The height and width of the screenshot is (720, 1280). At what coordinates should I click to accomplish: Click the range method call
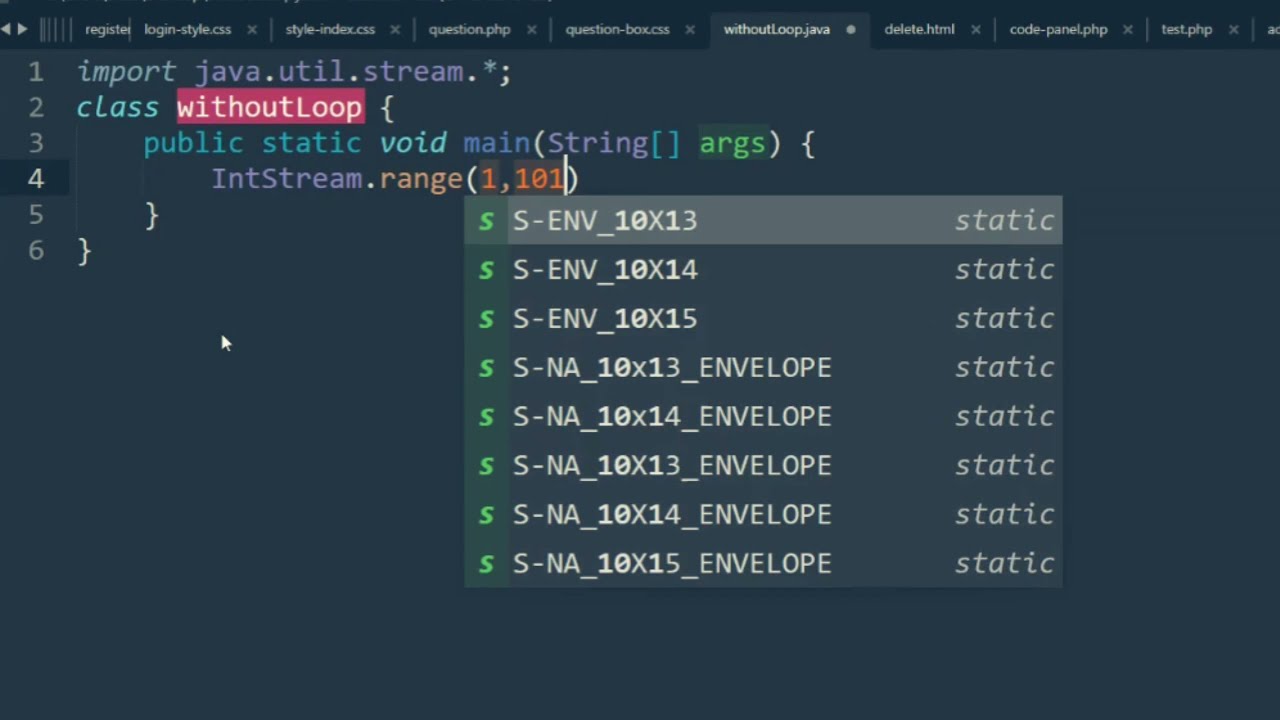(x=421, y=179)
